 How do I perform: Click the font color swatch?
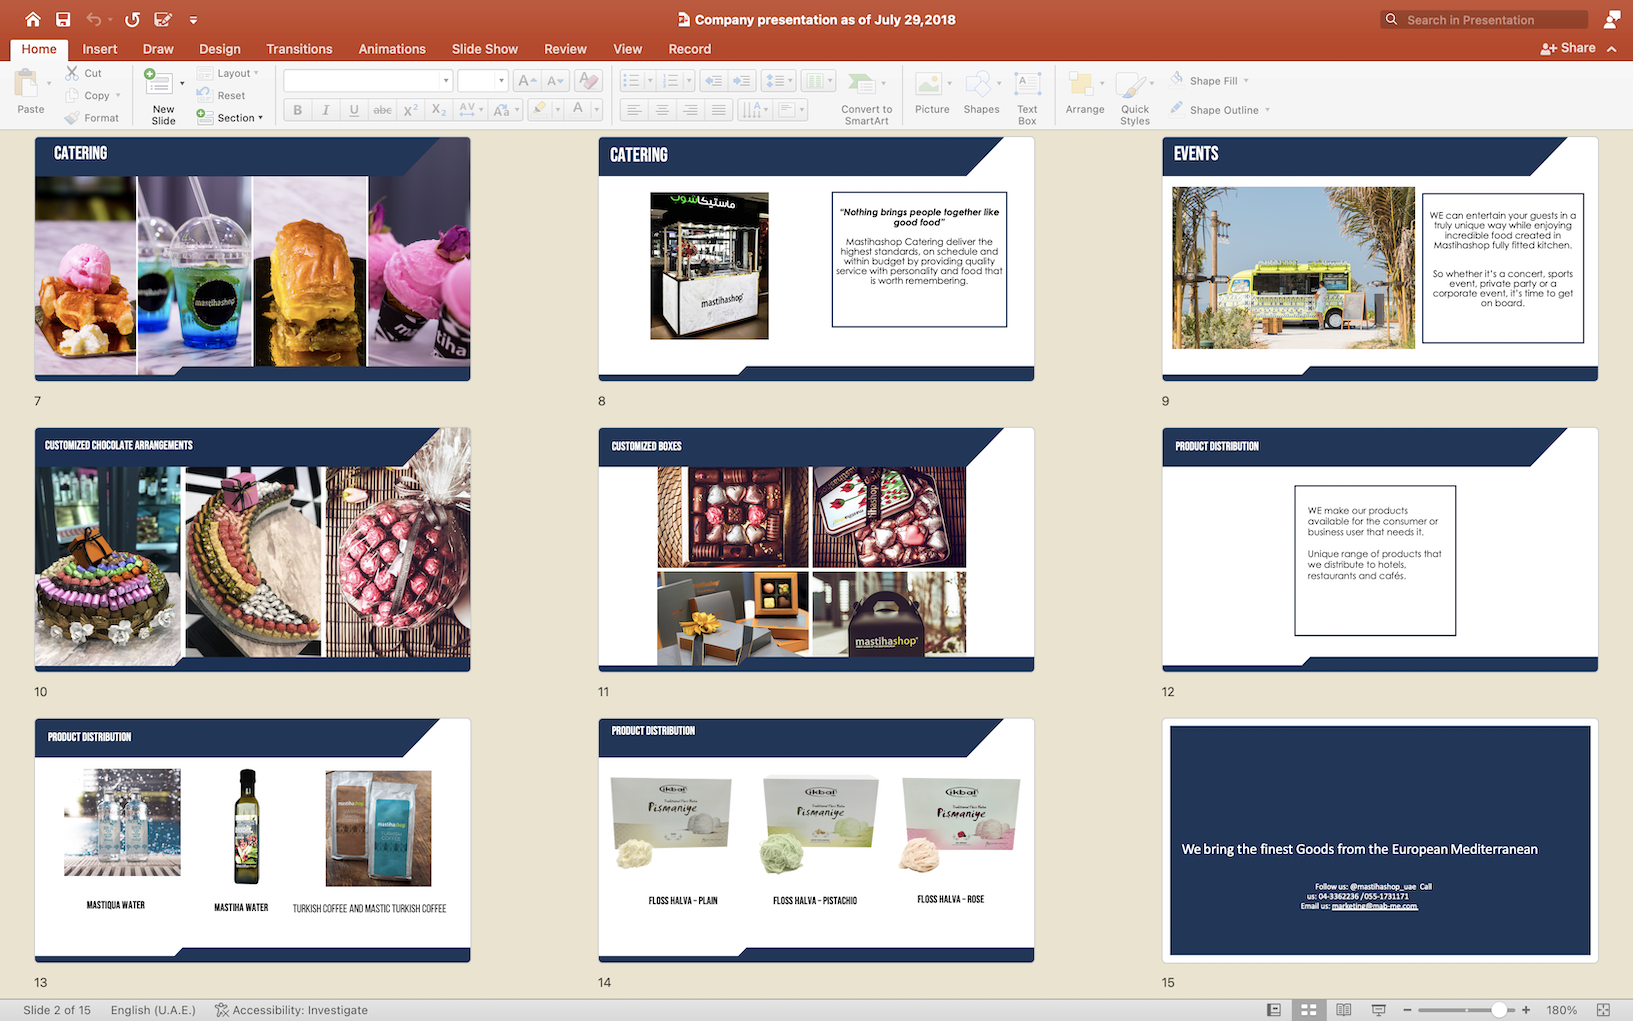point(577,109)
